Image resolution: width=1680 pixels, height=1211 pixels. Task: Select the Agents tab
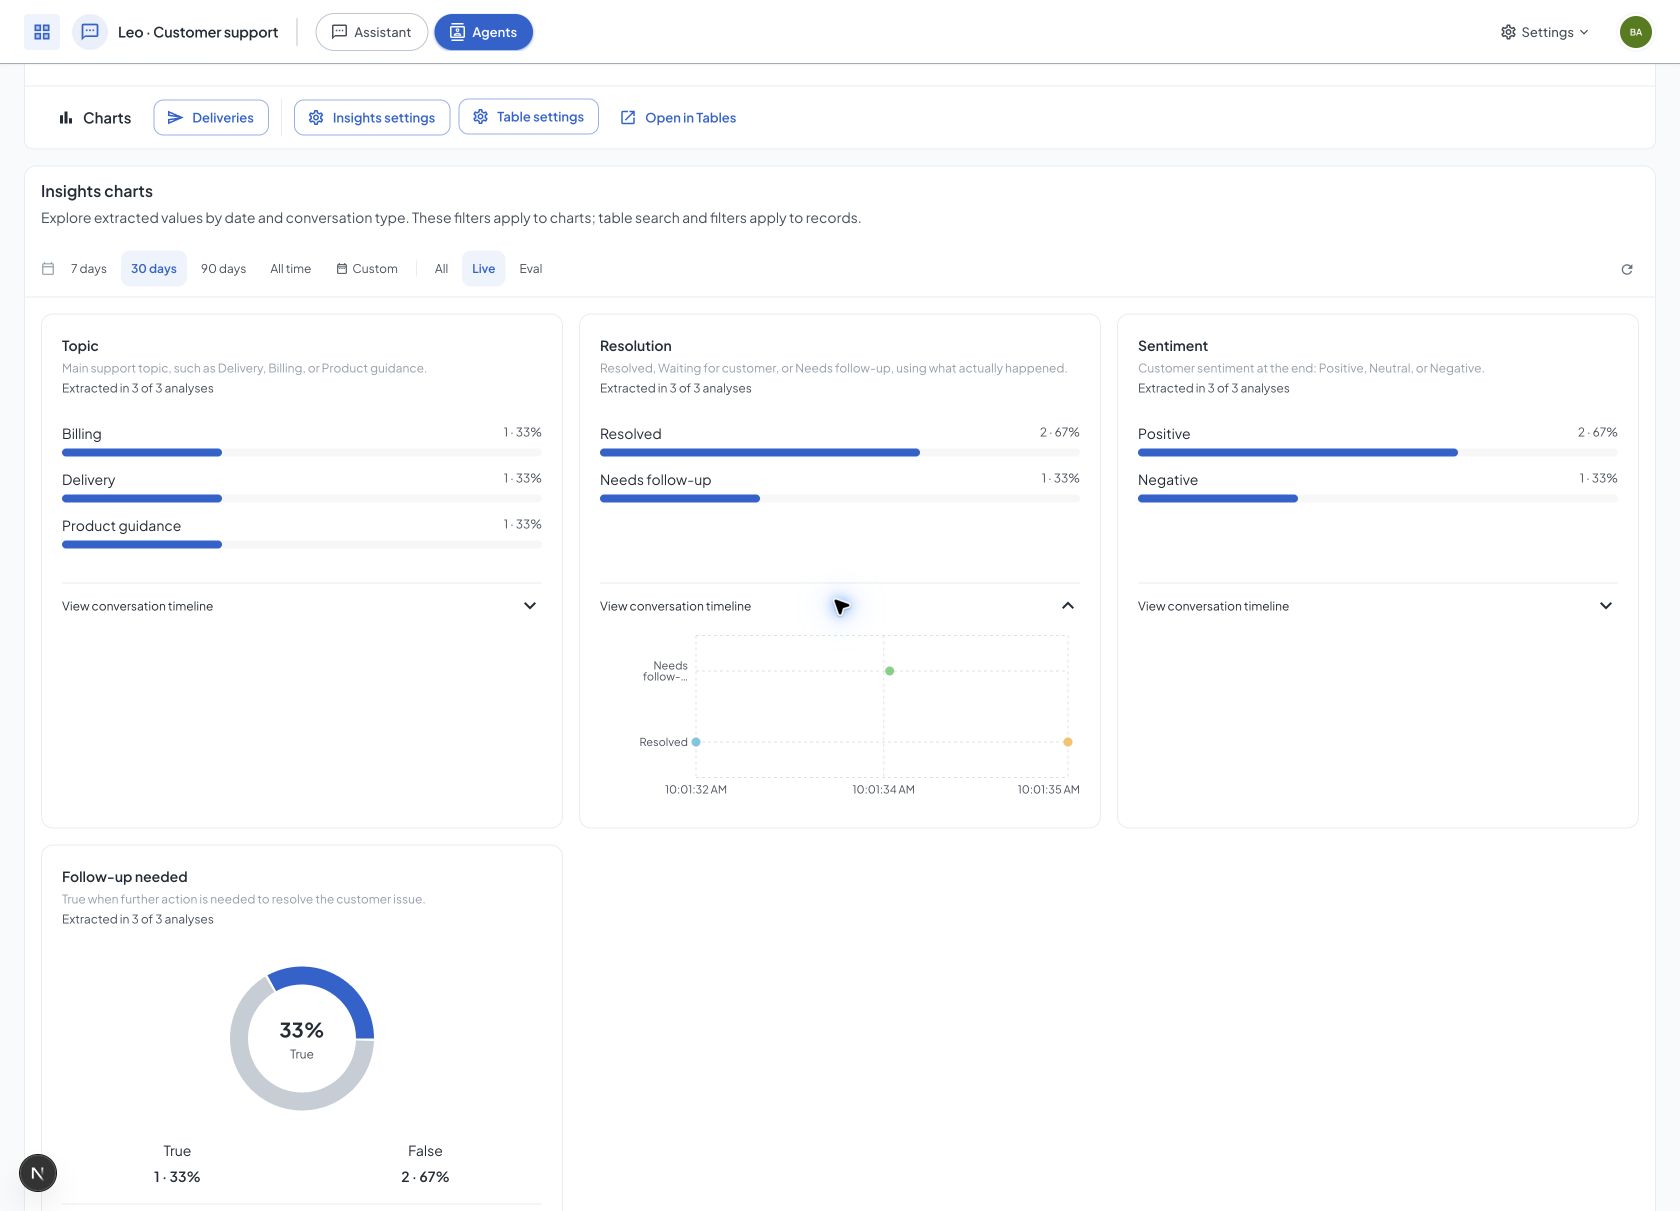483,32
